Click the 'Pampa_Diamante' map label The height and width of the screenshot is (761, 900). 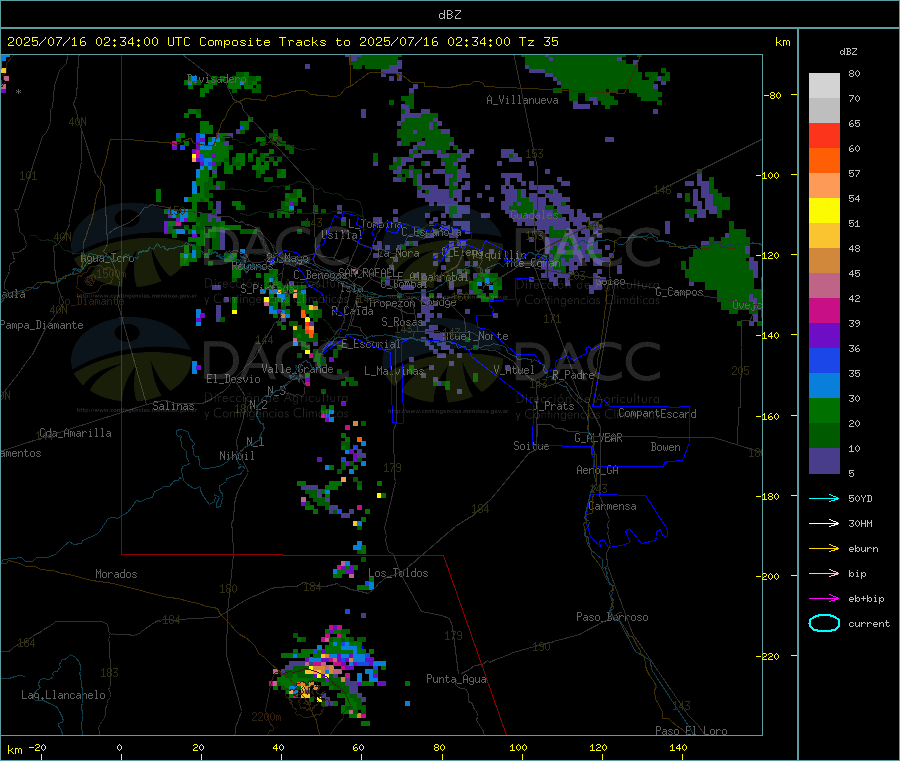click(x=42, y=325)
